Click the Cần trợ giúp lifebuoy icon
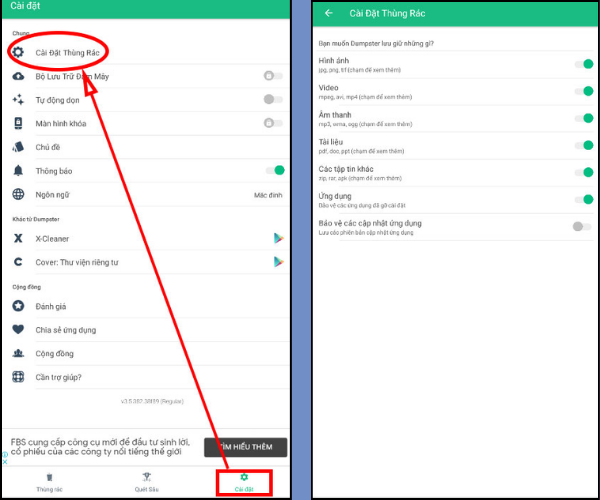Viewport: 600px width, 500px height. point(18,377)
